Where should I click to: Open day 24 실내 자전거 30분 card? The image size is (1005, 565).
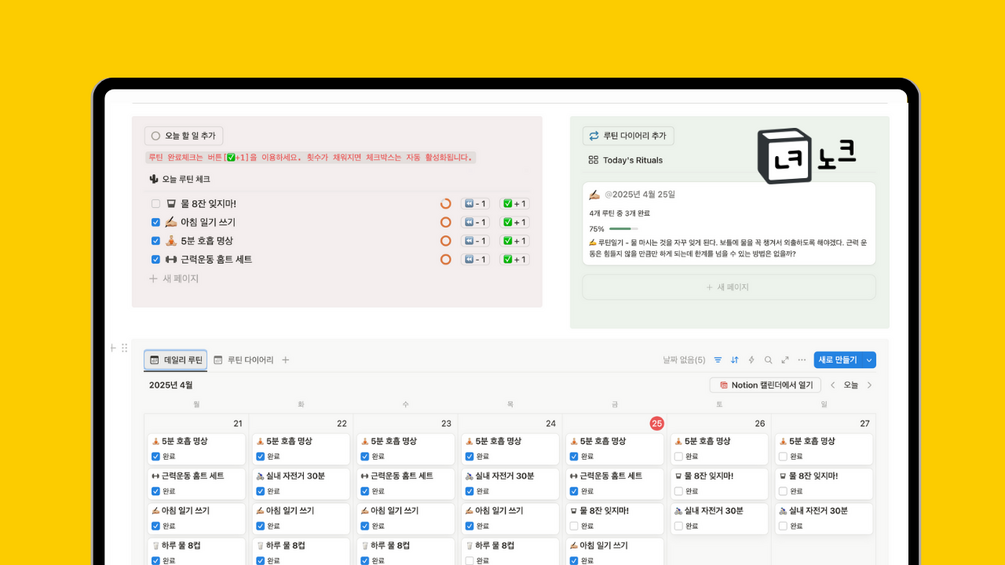pyautogui.click(x=510, y=484)
